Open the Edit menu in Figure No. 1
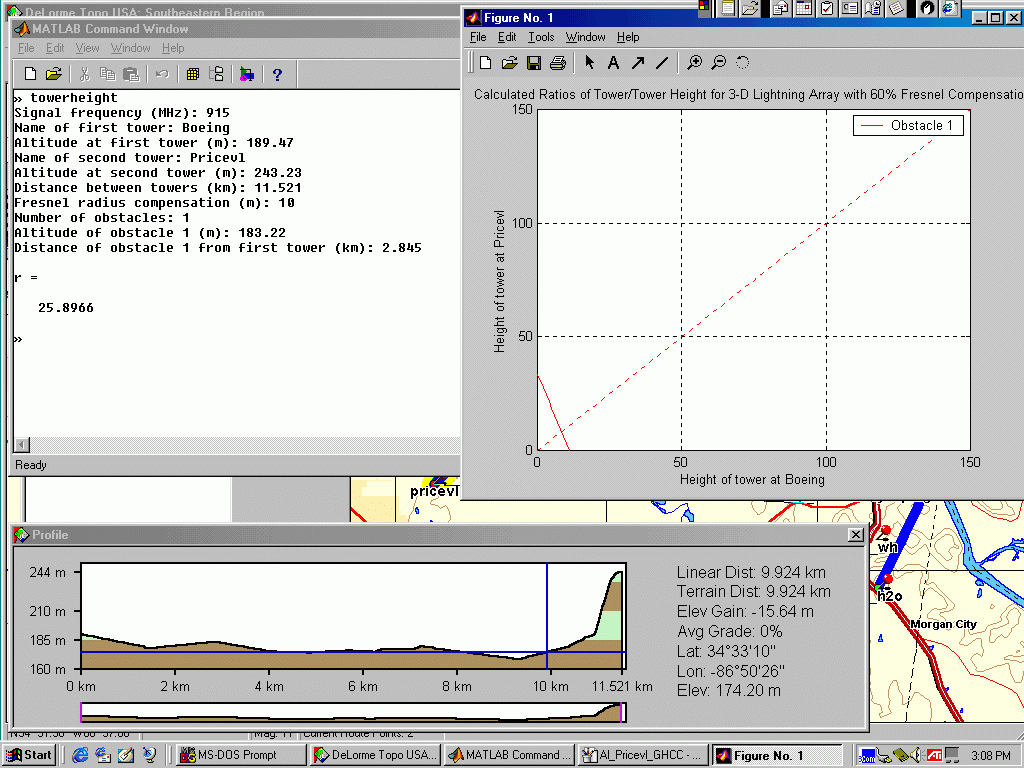 (507, 37)
